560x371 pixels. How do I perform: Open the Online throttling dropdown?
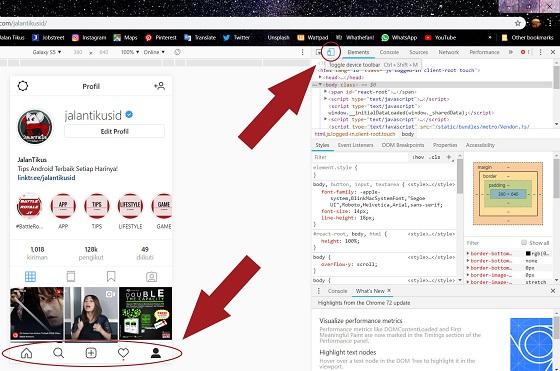click(154, 52)
